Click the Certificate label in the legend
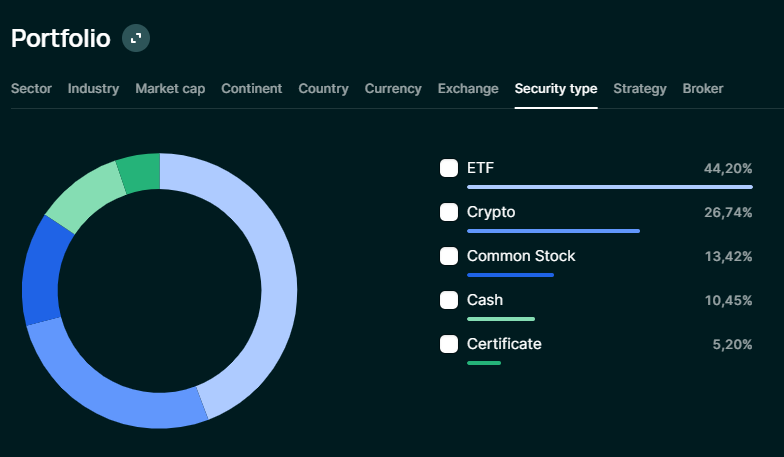This screenshot has height=457, width=784. coord(504,344)
